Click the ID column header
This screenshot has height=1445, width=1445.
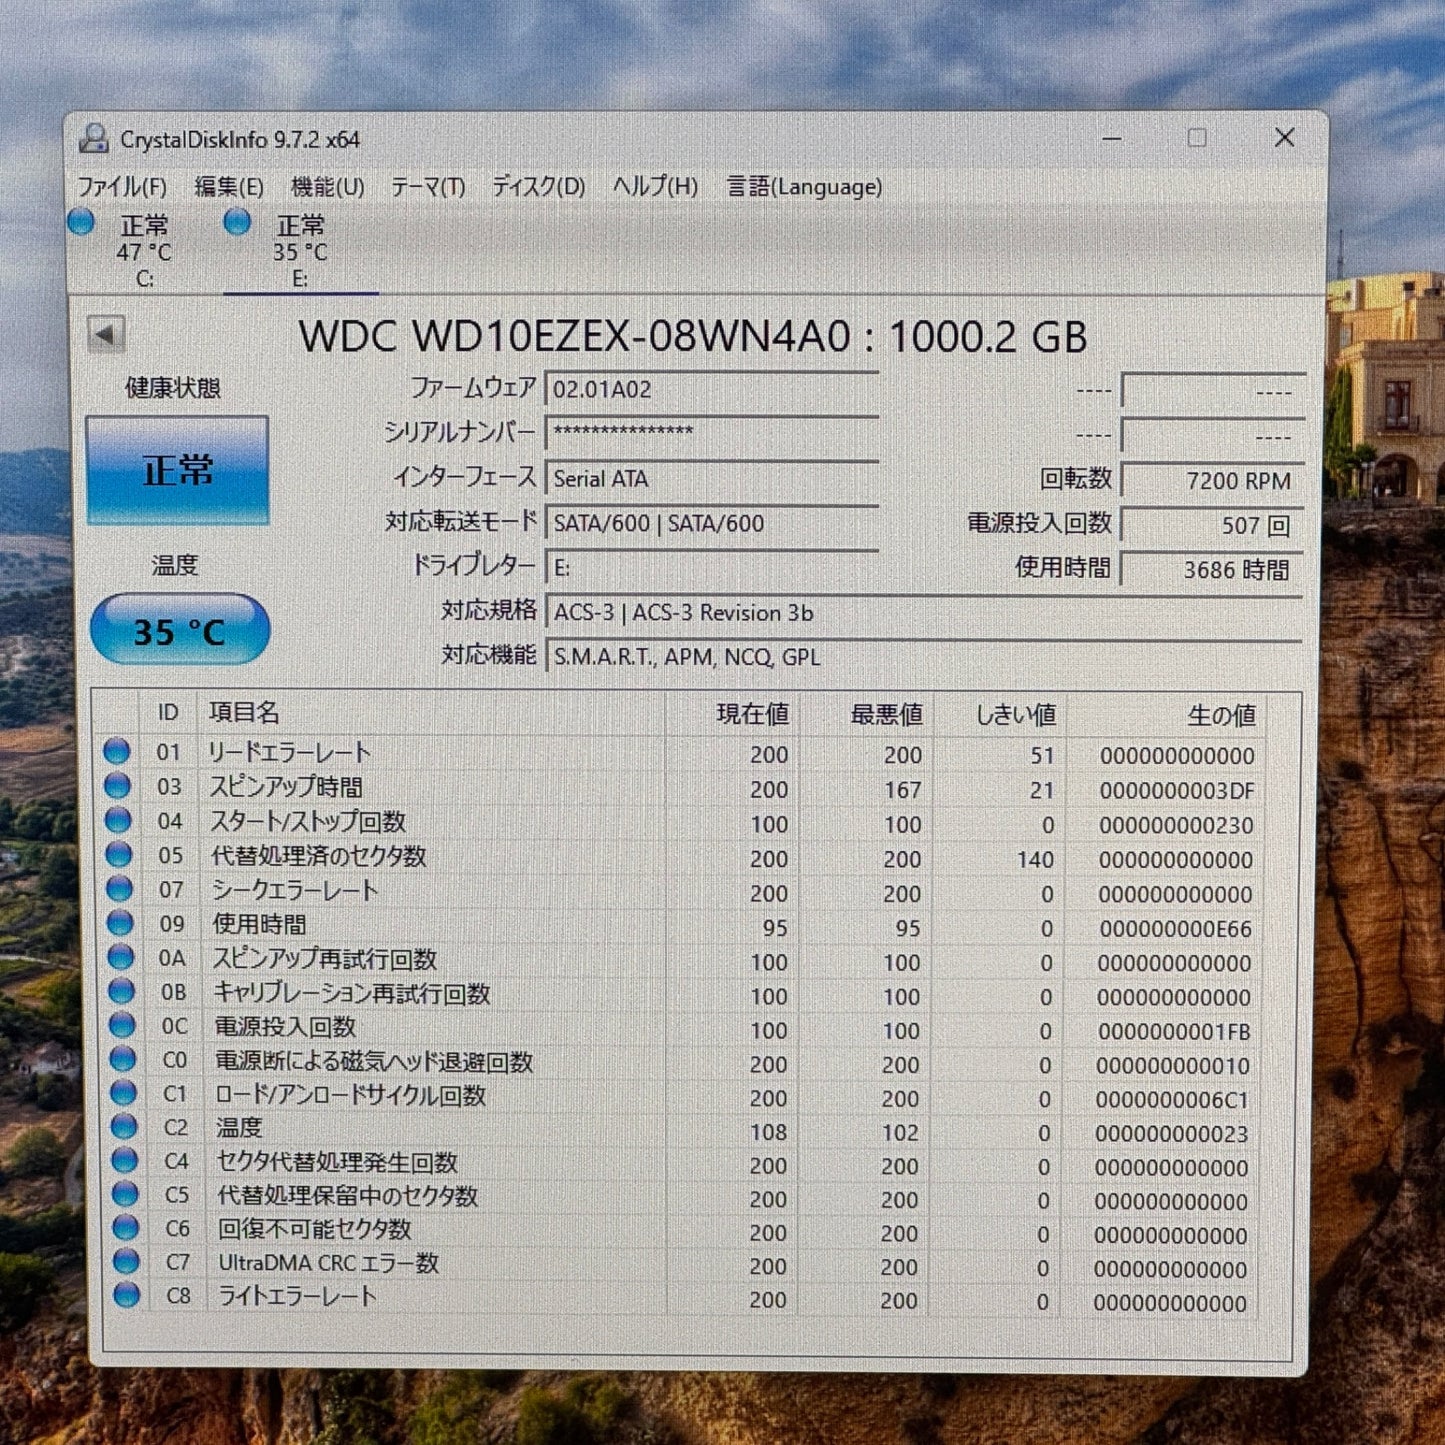pos(168,712)
